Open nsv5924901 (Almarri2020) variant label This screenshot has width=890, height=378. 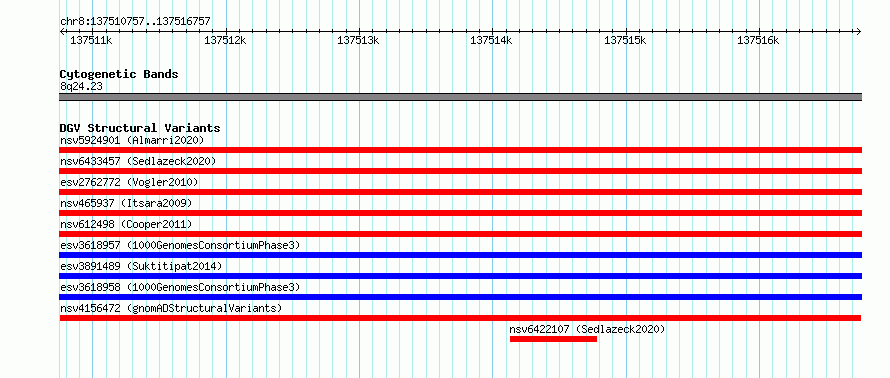coord(132,140)
